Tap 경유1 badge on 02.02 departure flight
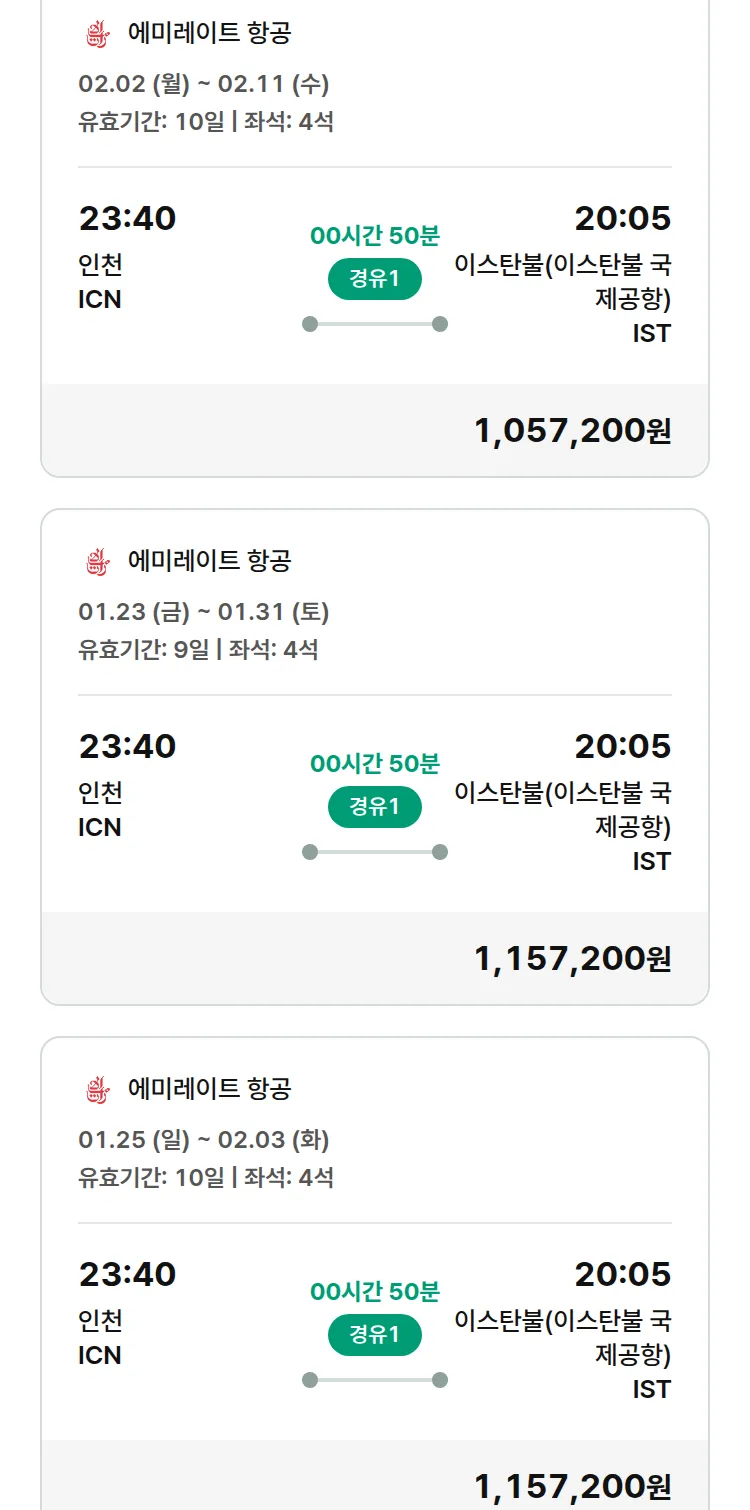 click(x=375, y=279)
